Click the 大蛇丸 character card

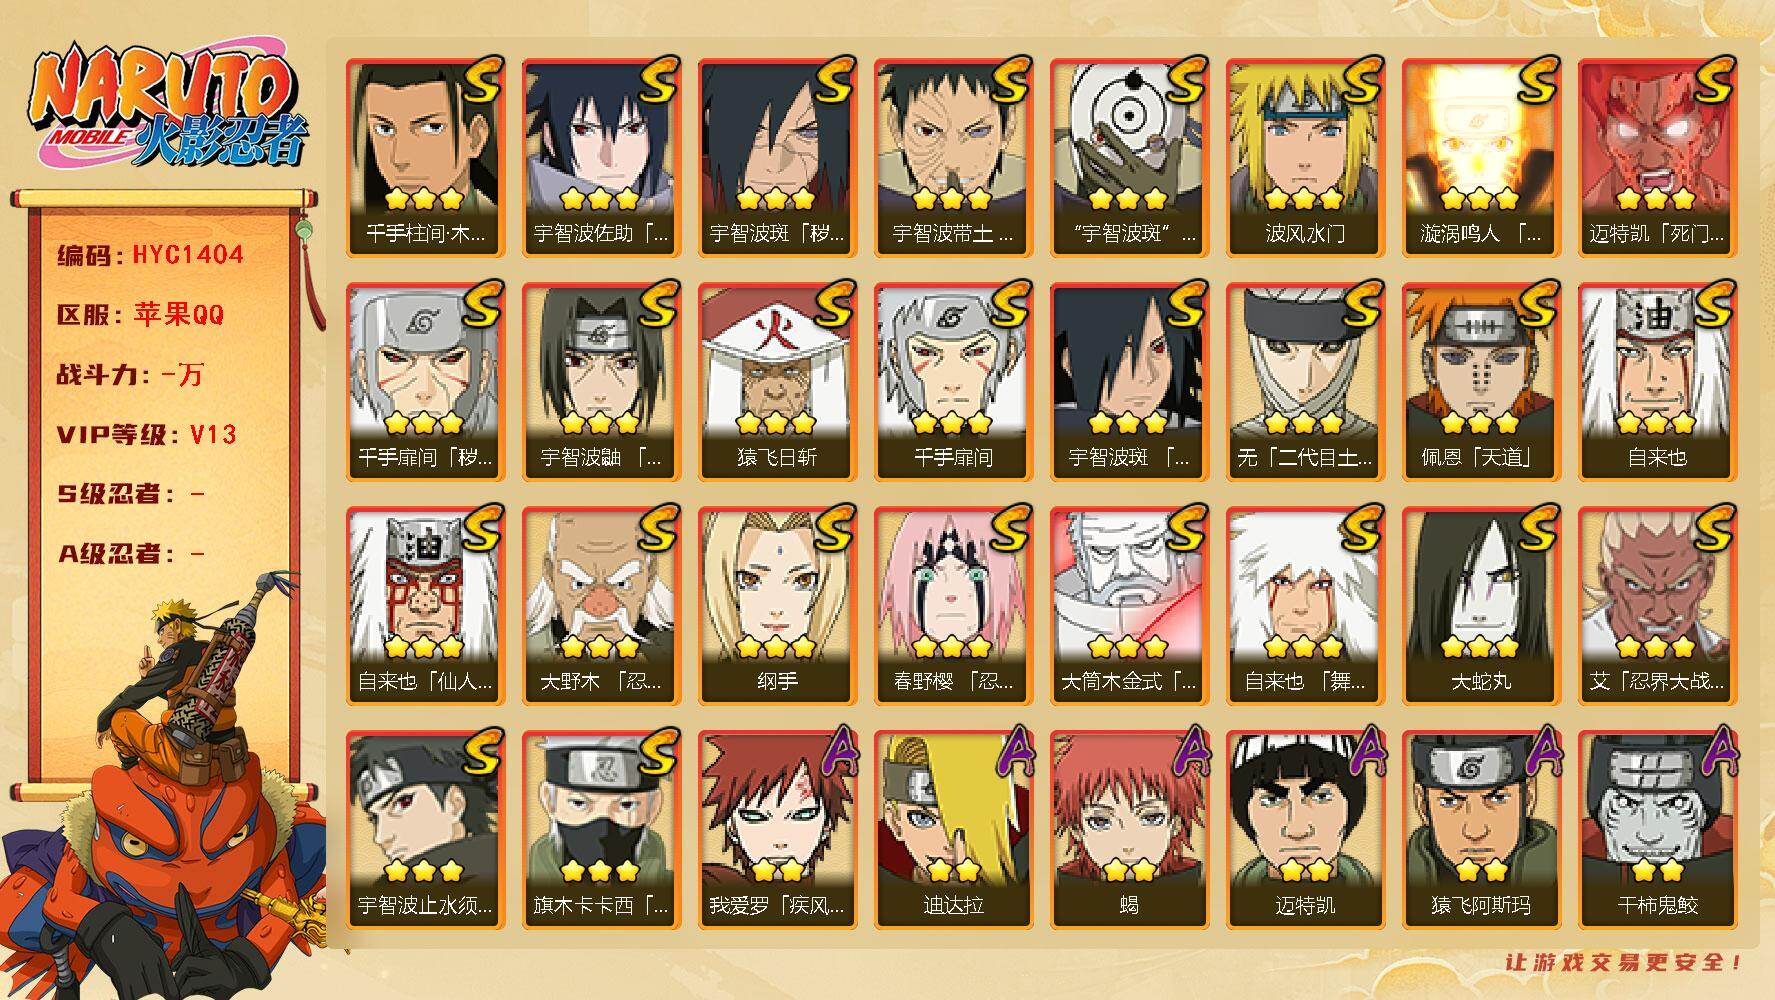pos(1481,605)
